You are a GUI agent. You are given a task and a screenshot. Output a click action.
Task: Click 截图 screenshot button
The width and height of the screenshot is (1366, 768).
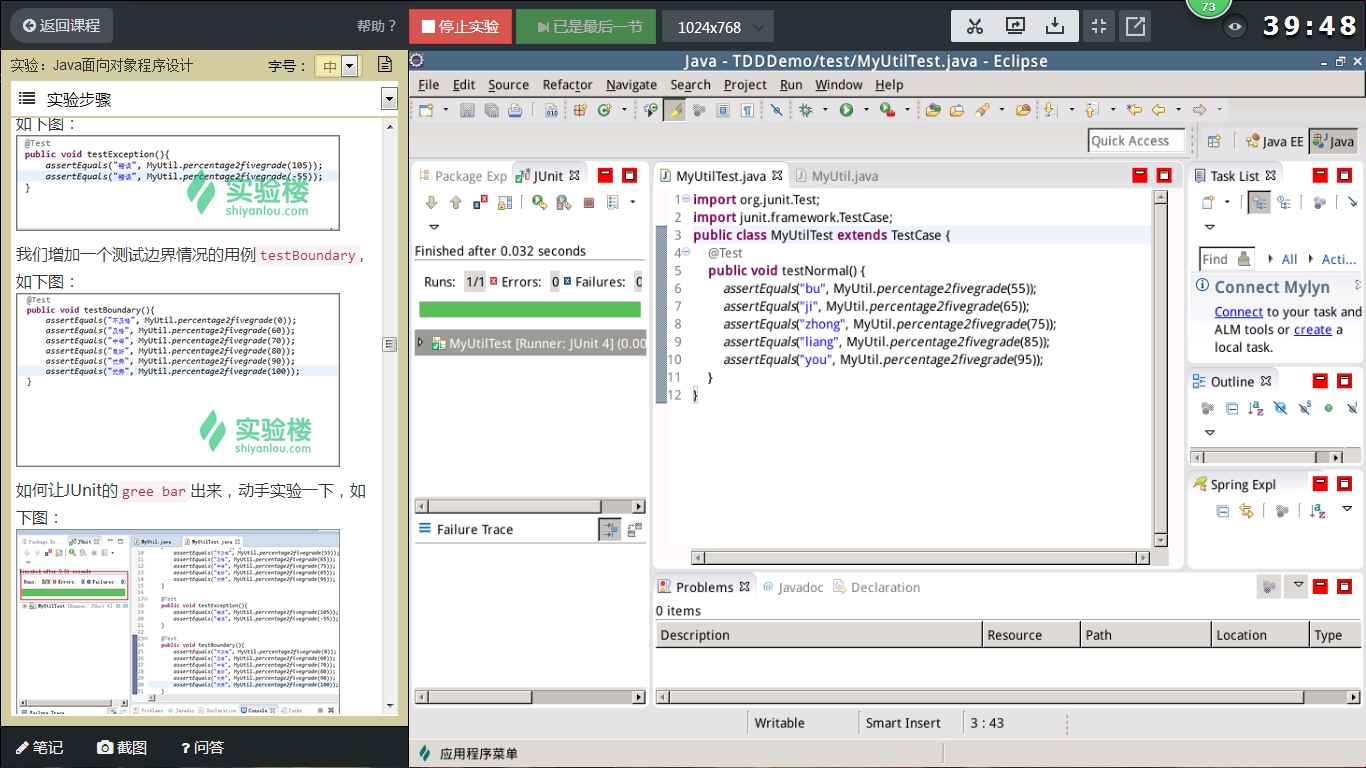click(x=122, y=747)
